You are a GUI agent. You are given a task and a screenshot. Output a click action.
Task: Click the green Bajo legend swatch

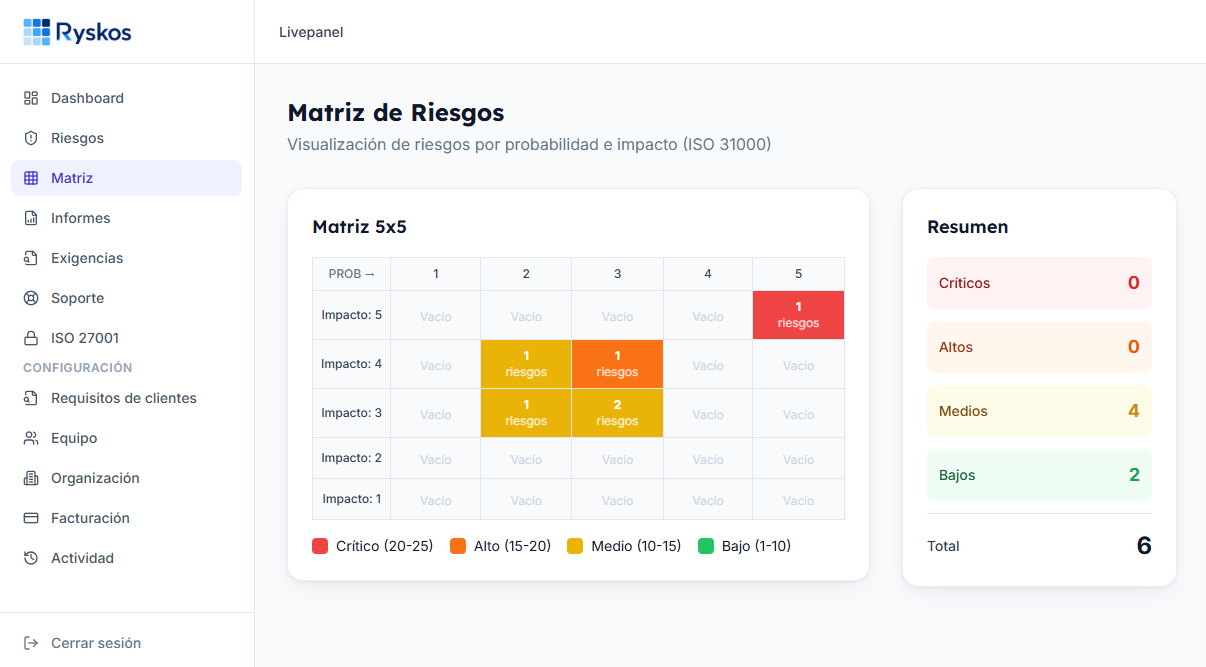coord(706,546)
